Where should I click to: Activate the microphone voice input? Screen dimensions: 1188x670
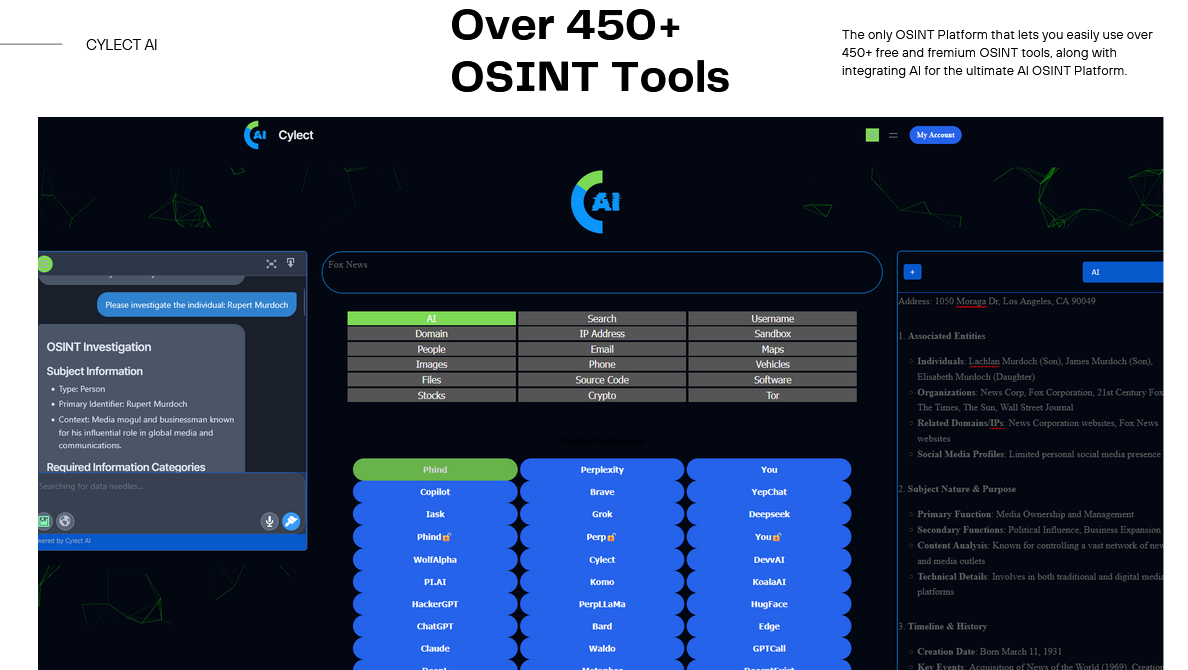pos(269,521)
